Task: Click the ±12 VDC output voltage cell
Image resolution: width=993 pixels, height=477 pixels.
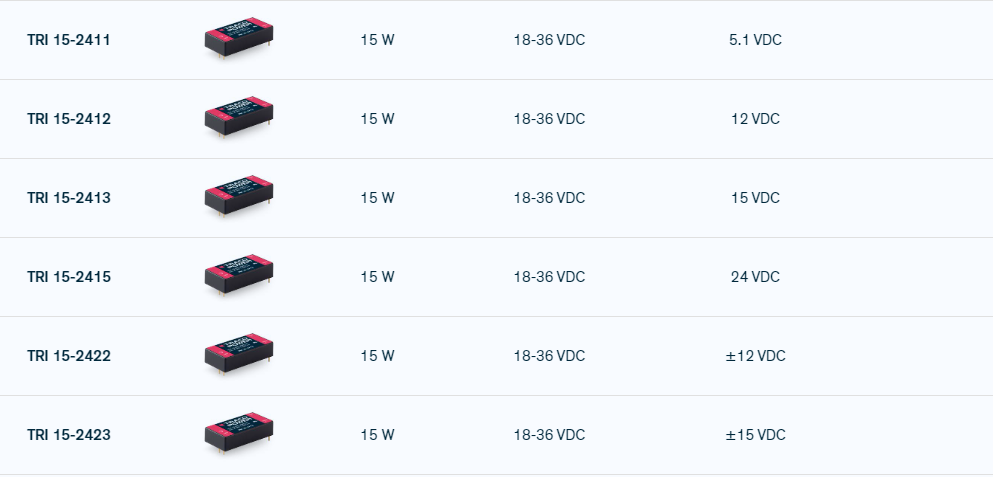Action: 755,356
